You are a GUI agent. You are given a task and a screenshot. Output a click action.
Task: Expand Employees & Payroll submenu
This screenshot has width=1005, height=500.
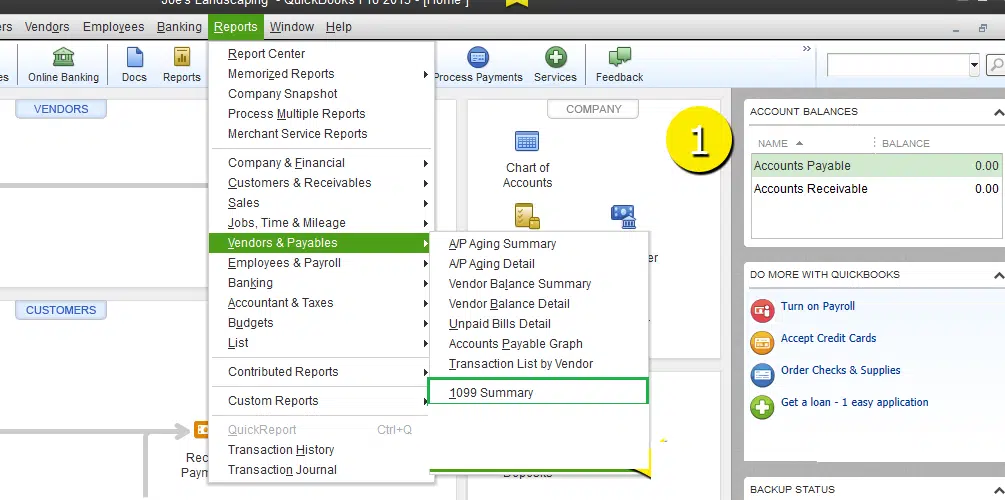[321, 263]
